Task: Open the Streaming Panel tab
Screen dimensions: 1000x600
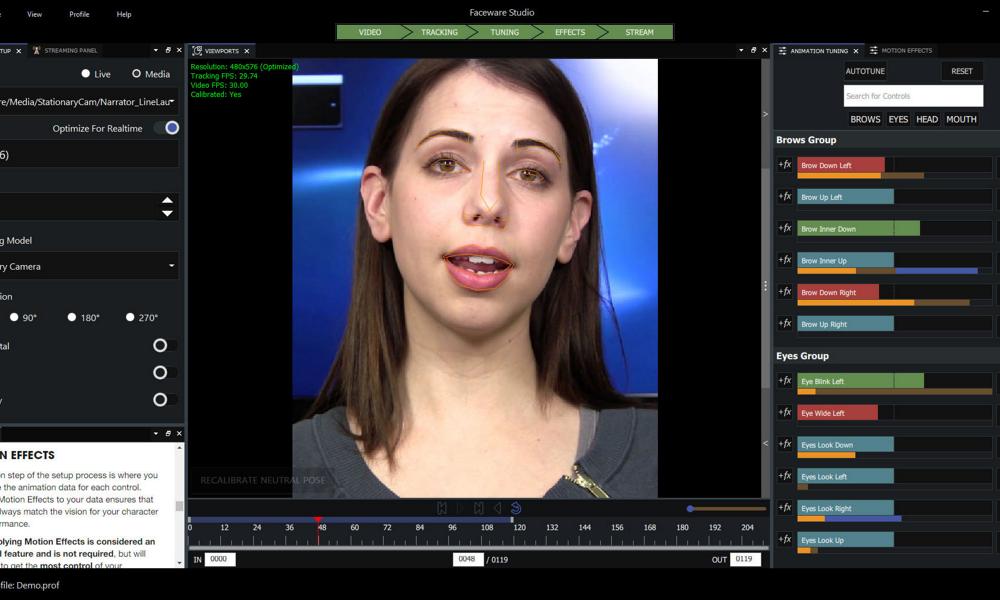Action: [70, 50]
